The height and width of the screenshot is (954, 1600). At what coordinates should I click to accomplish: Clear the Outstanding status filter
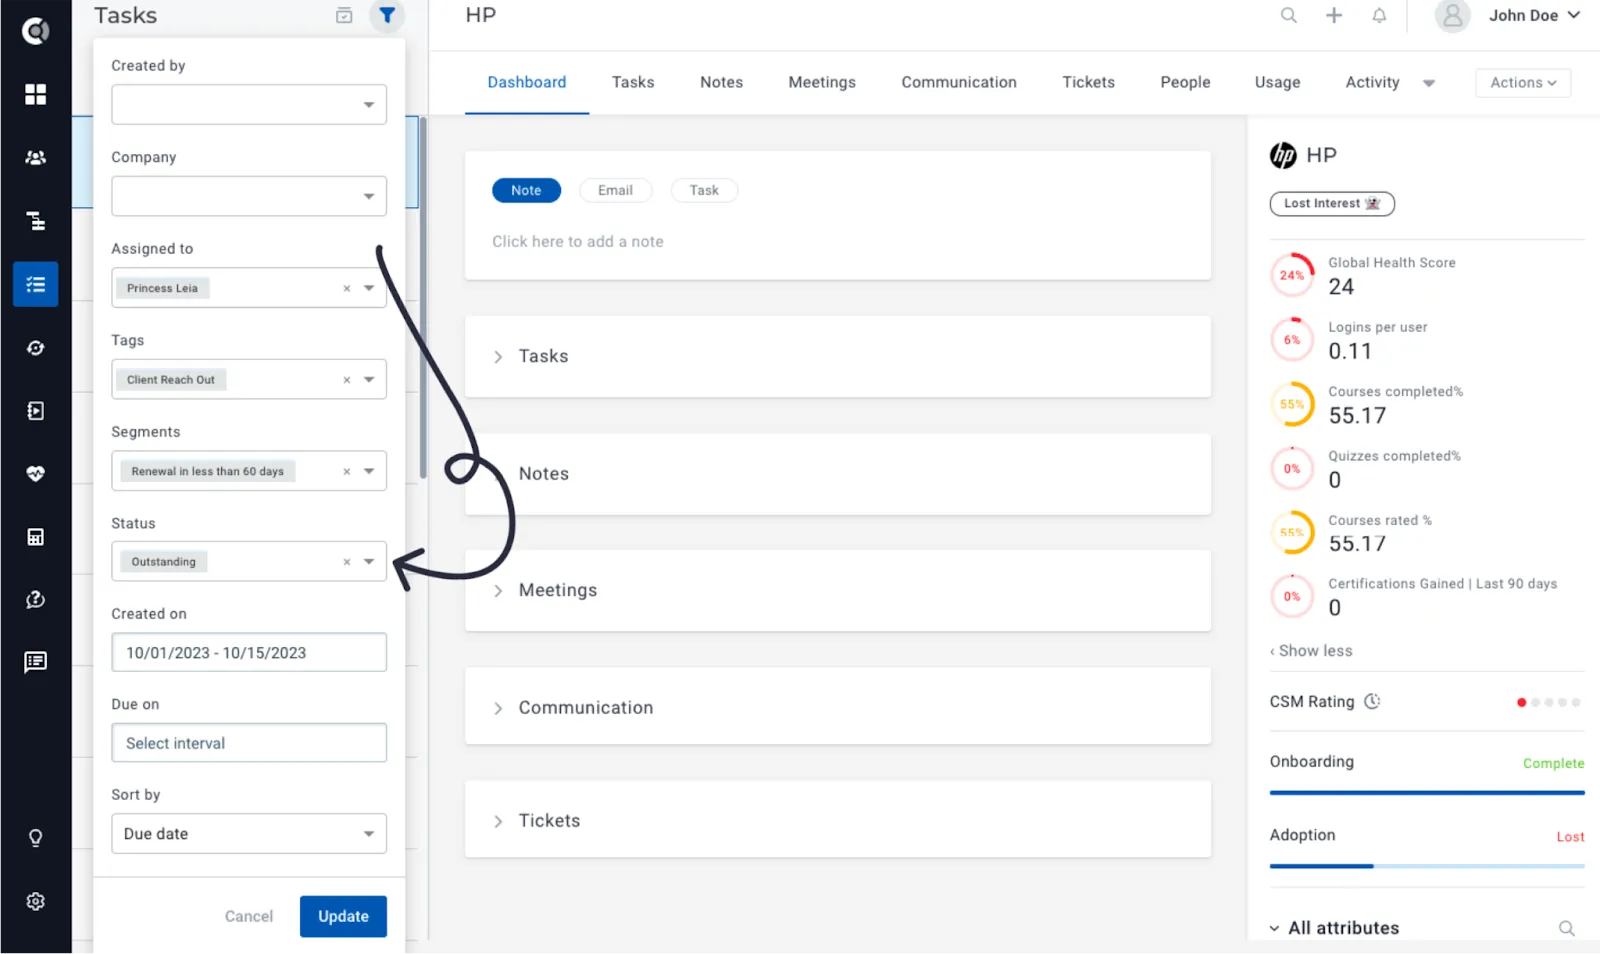point(347,562)
